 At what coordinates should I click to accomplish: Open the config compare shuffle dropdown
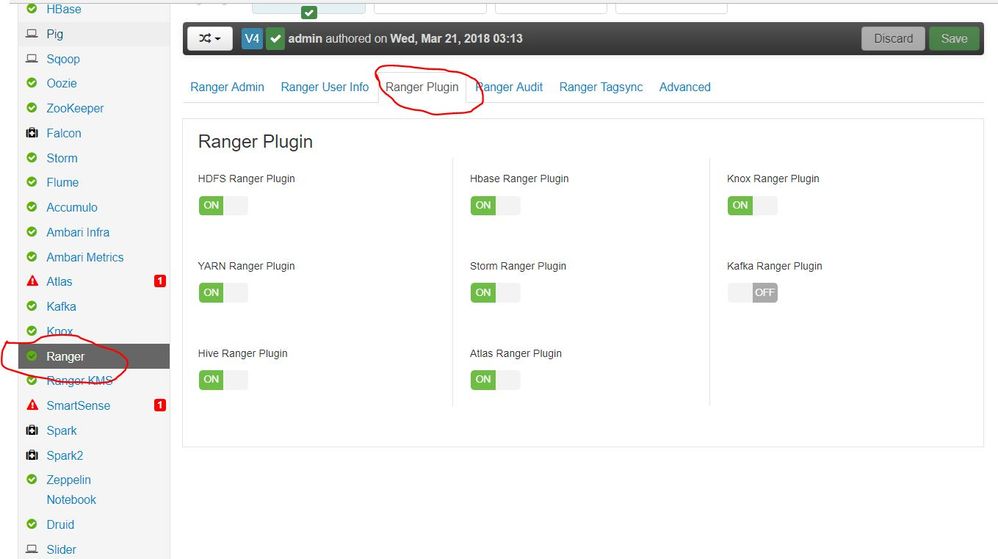coord(210,39)
